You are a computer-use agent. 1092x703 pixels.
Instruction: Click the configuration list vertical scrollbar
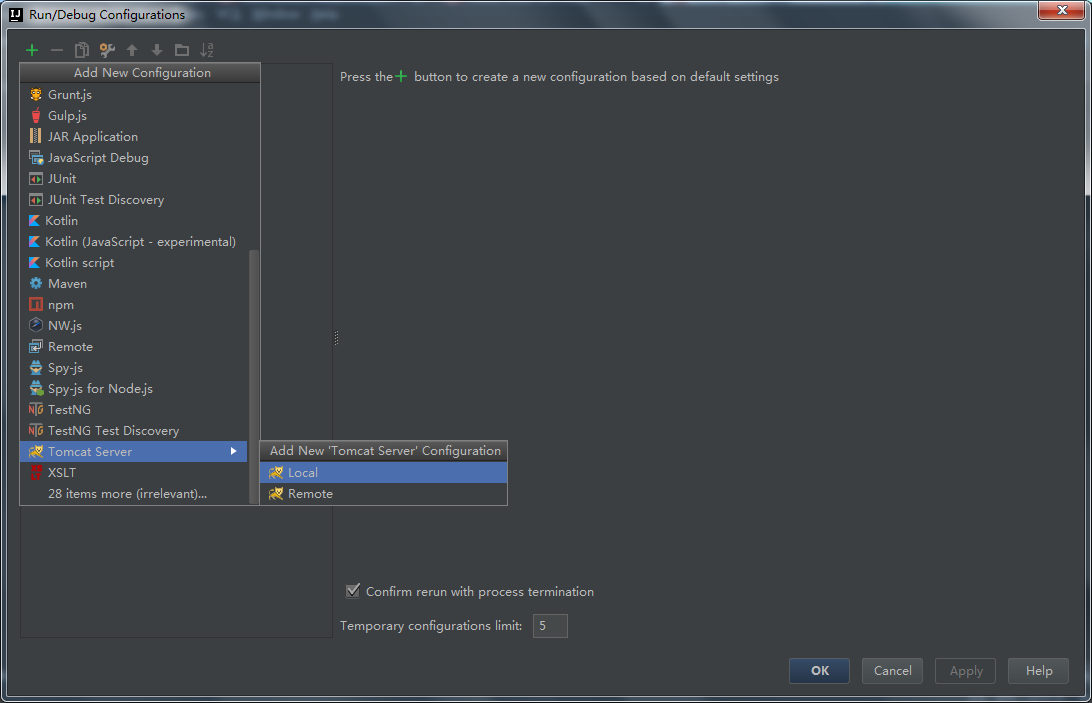(254, 376)
